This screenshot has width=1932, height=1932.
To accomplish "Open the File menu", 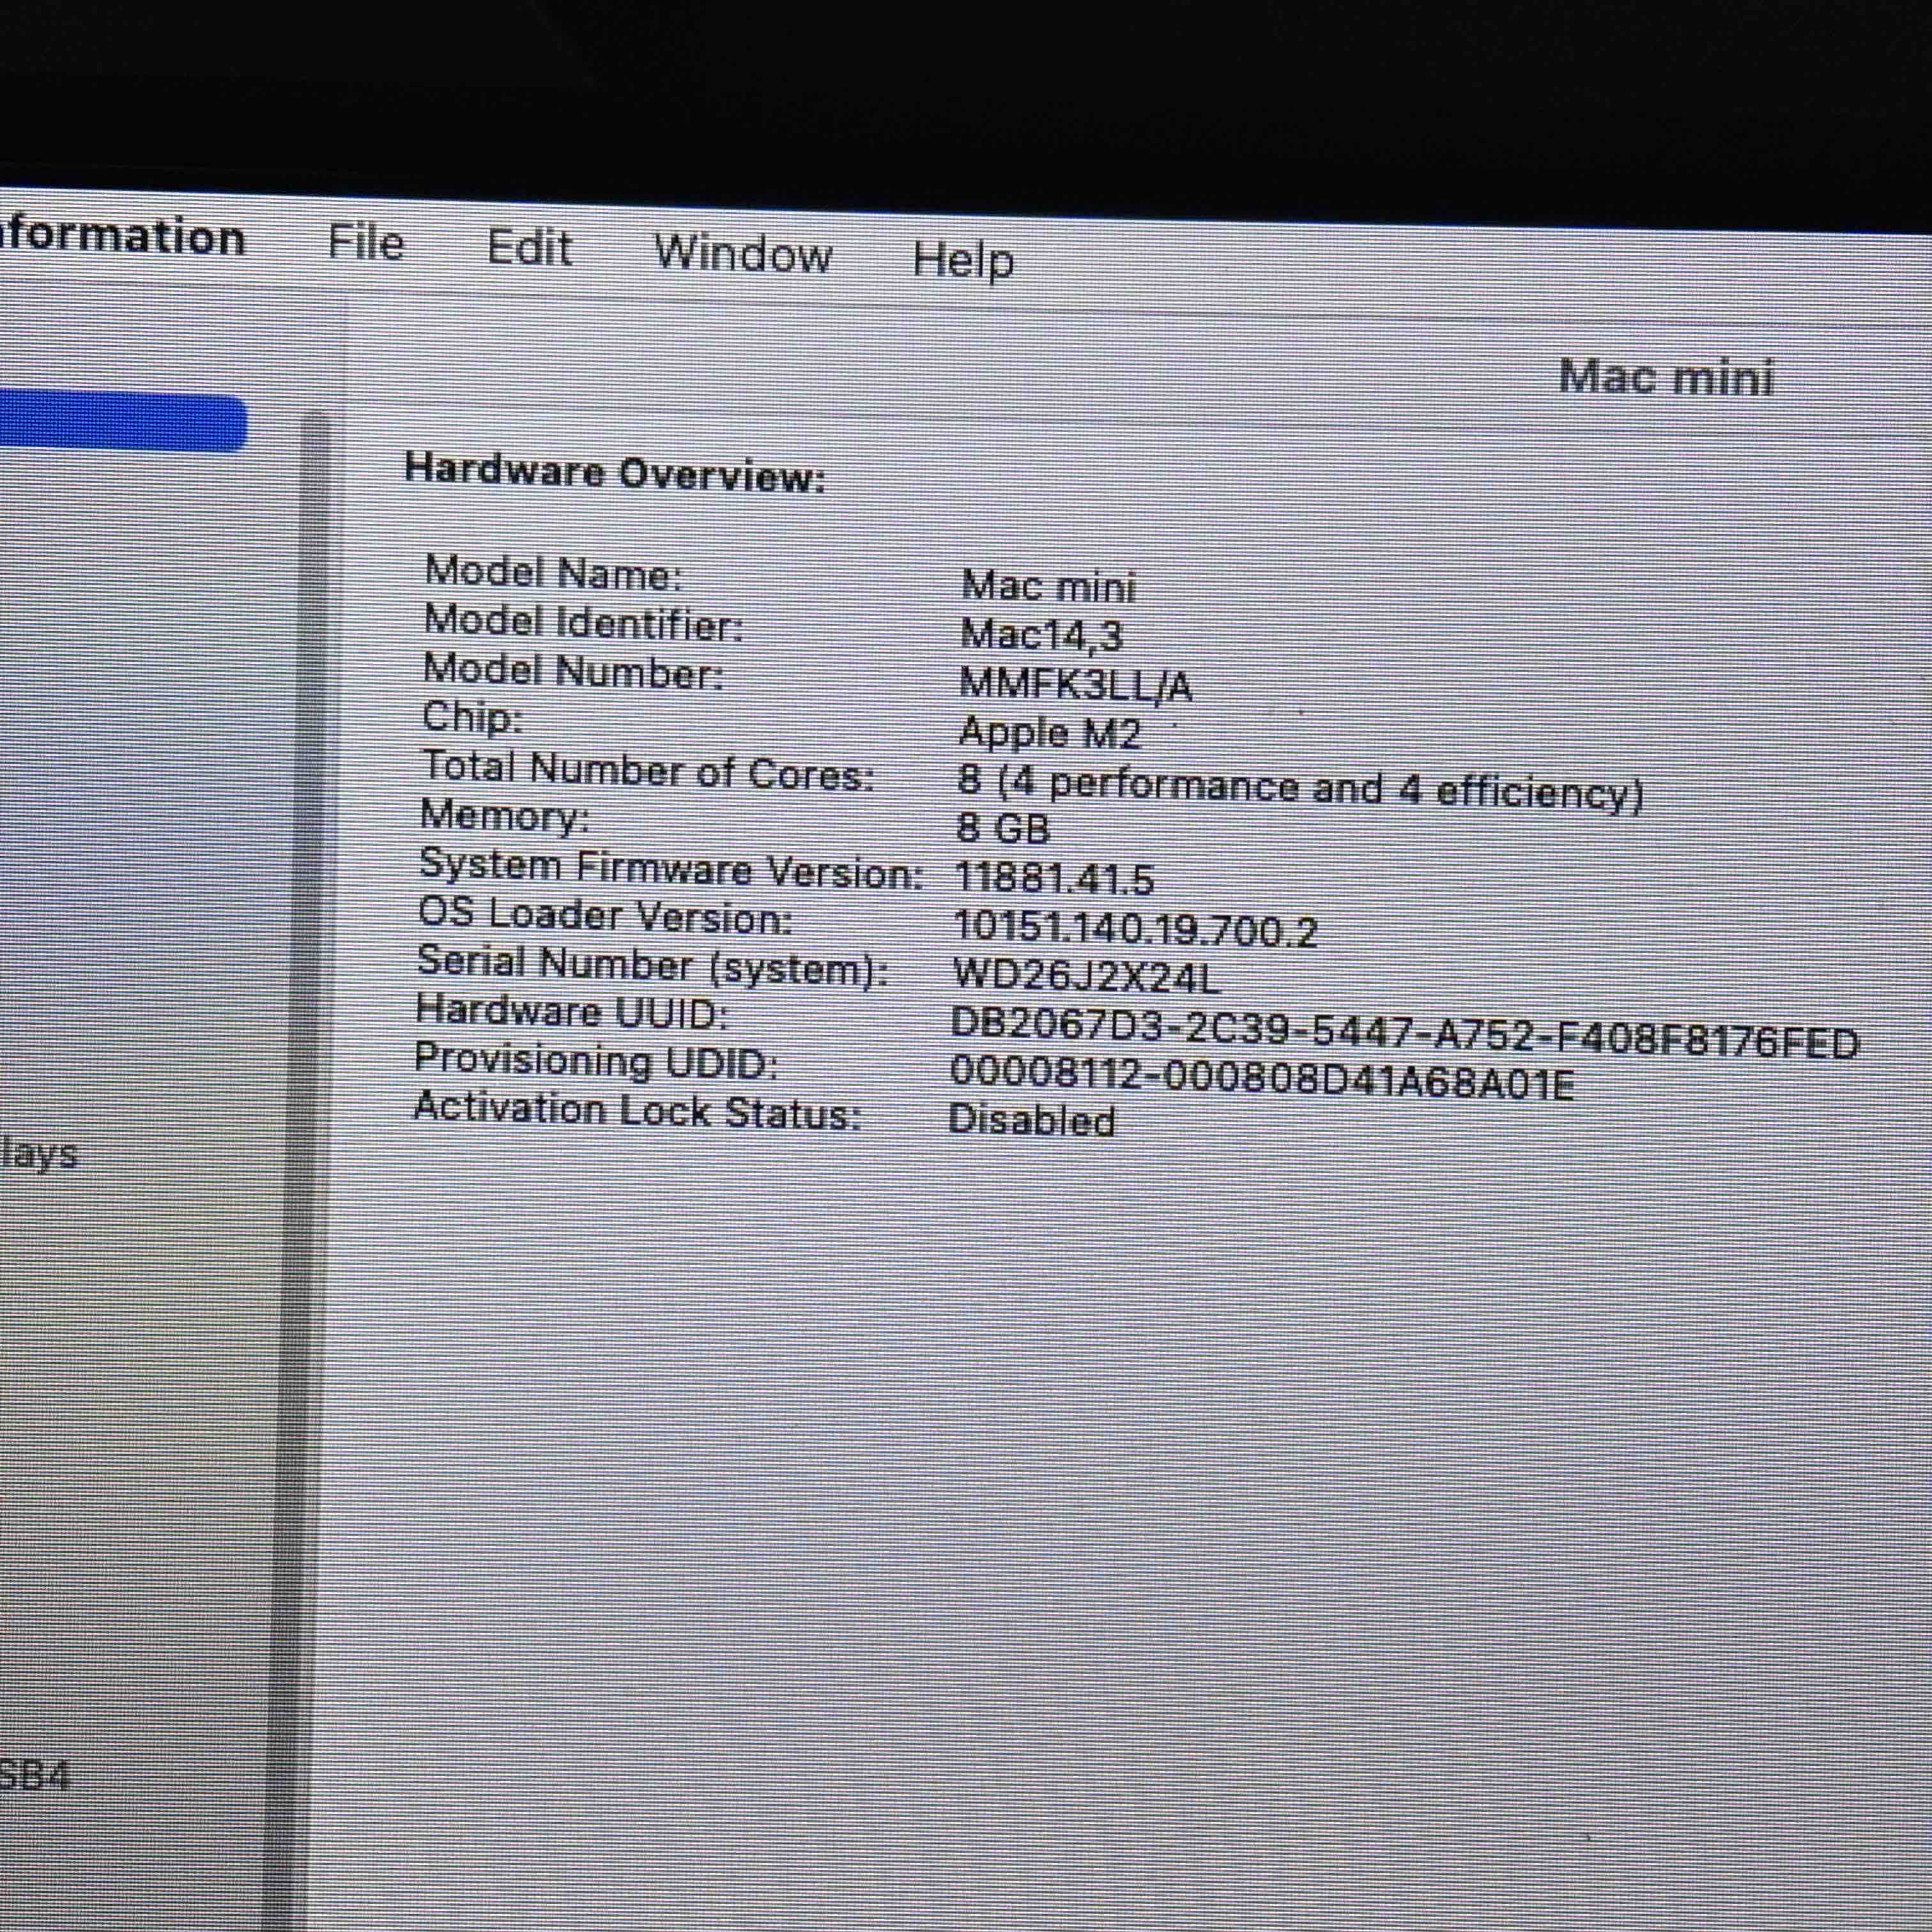I will pos(366,243).
